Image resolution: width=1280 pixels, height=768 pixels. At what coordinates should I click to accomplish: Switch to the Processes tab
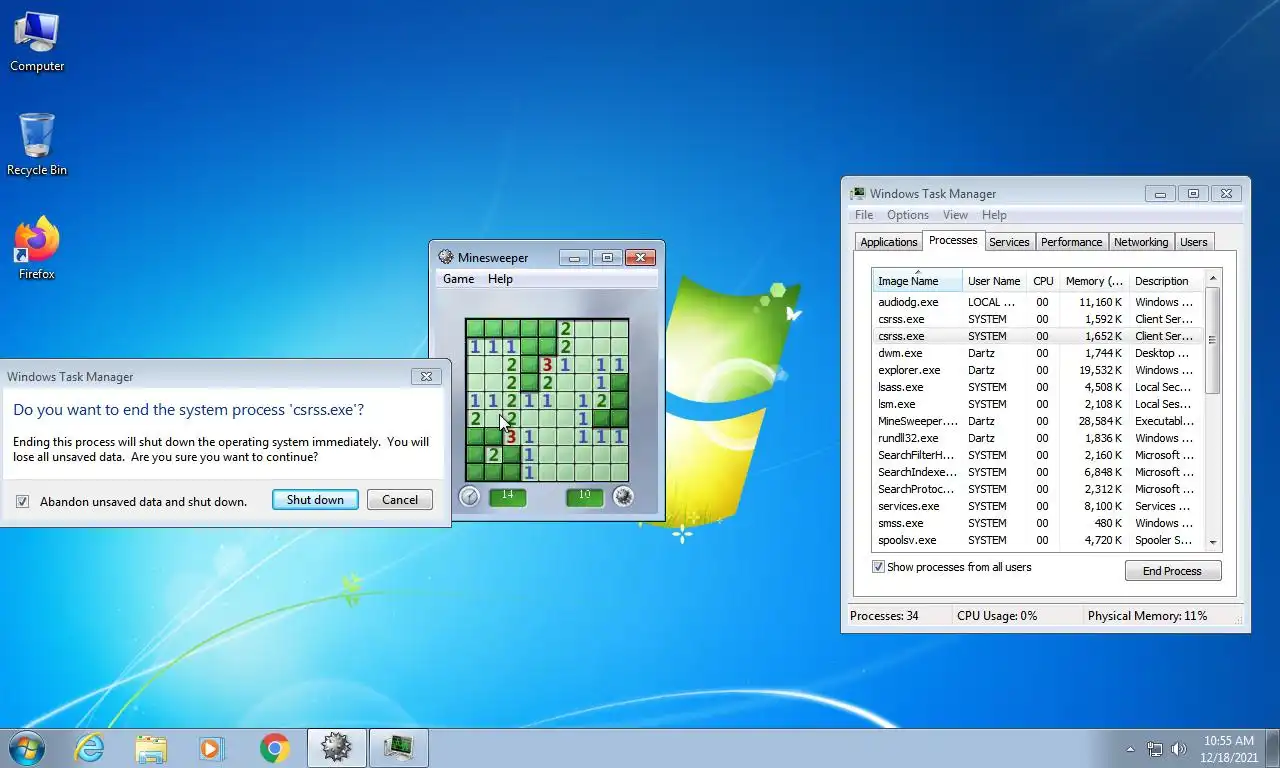pyautogui.click(x=953, y=240)
